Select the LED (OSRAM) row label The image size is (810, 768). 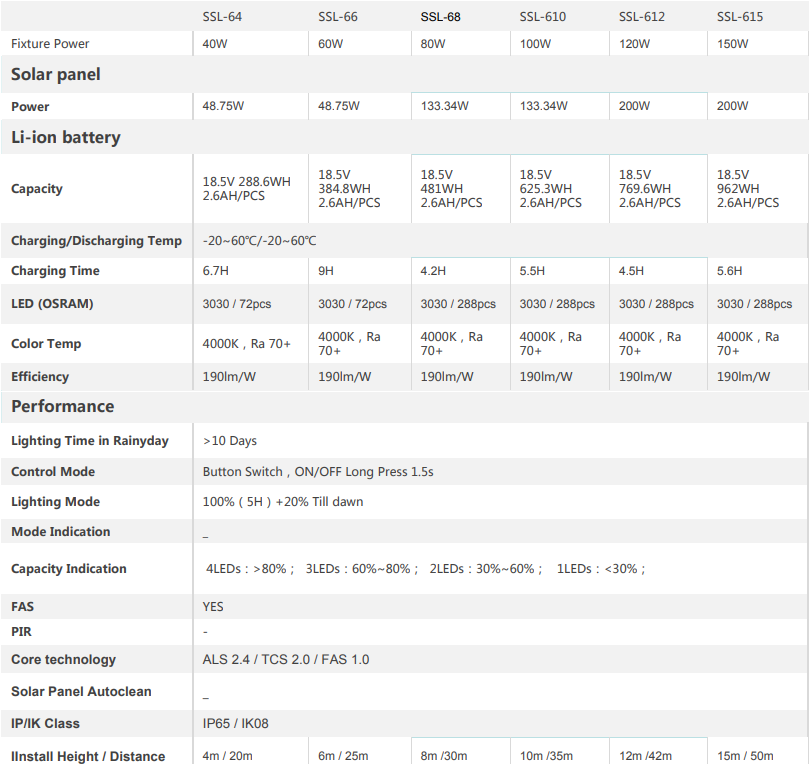52,304
